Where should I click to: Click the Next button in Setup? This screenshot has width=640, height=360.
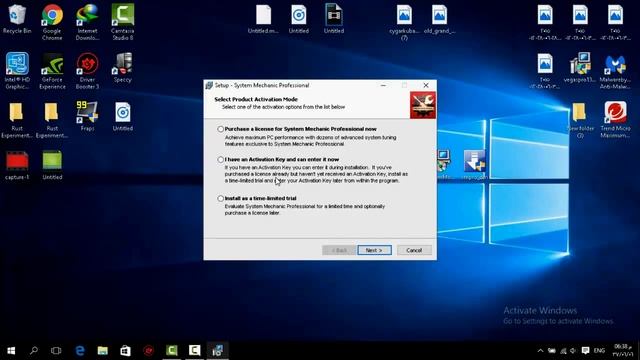coord(374,250)
